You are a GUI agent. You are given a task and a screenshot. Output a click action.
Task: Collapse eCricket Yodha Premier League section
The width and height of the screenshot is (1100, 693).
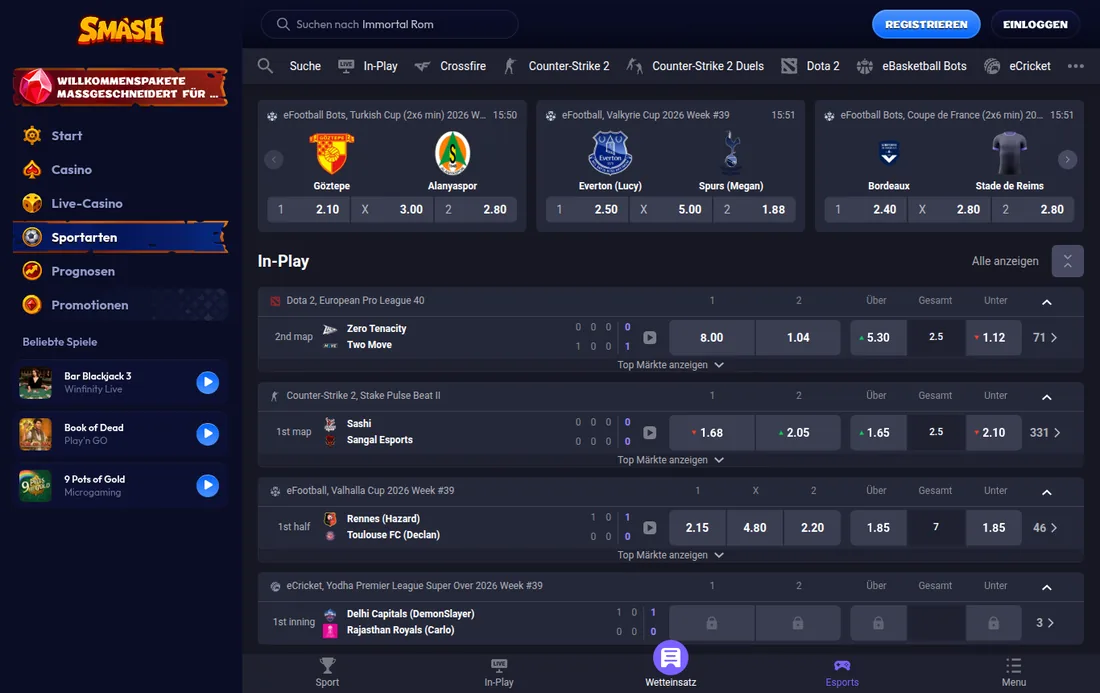pos(1047,587)
